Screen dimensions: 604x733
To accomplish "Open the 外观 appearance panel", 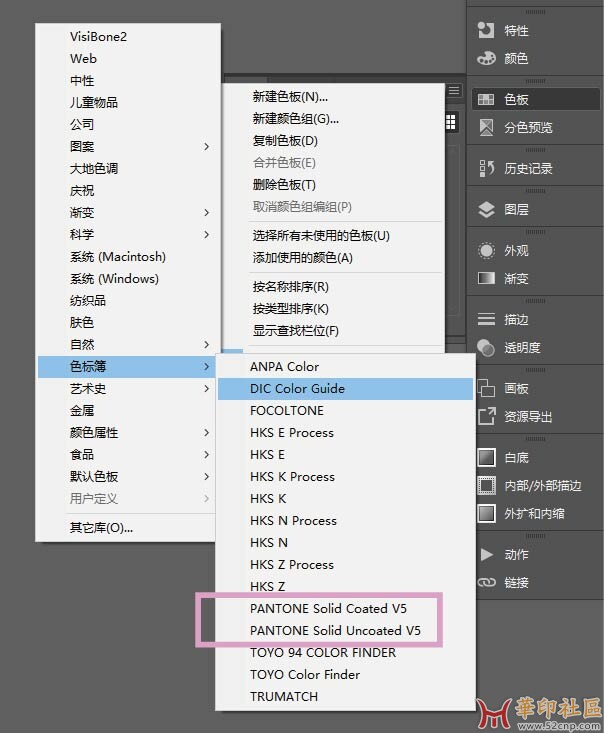I will coord(487,251).
